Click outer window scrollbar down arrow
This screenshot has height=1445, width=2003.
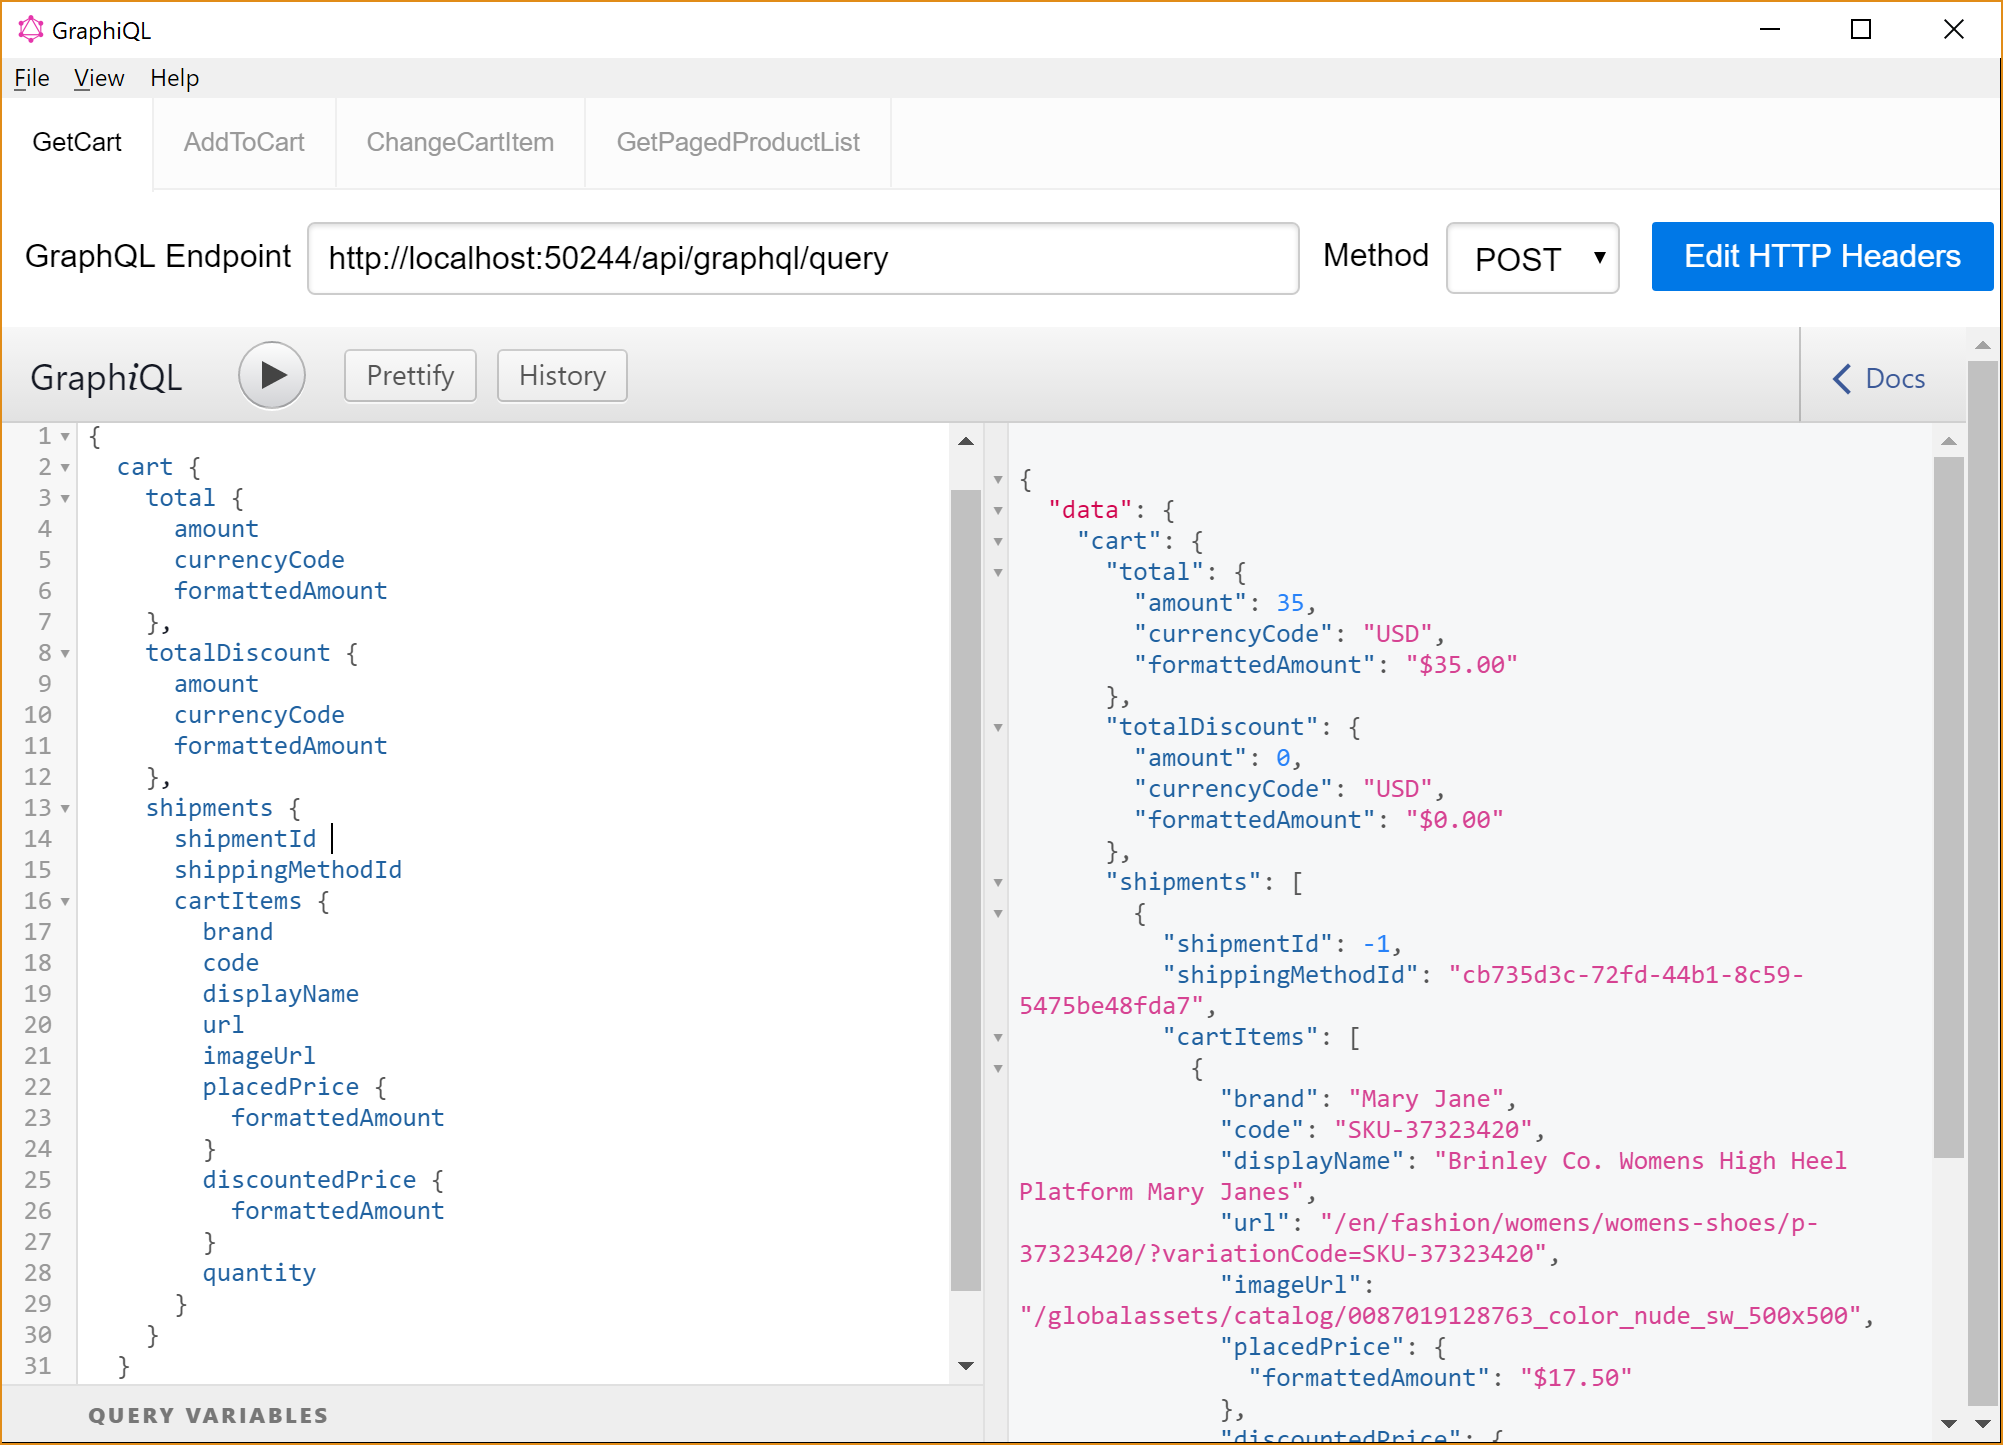[1983, 1423]
